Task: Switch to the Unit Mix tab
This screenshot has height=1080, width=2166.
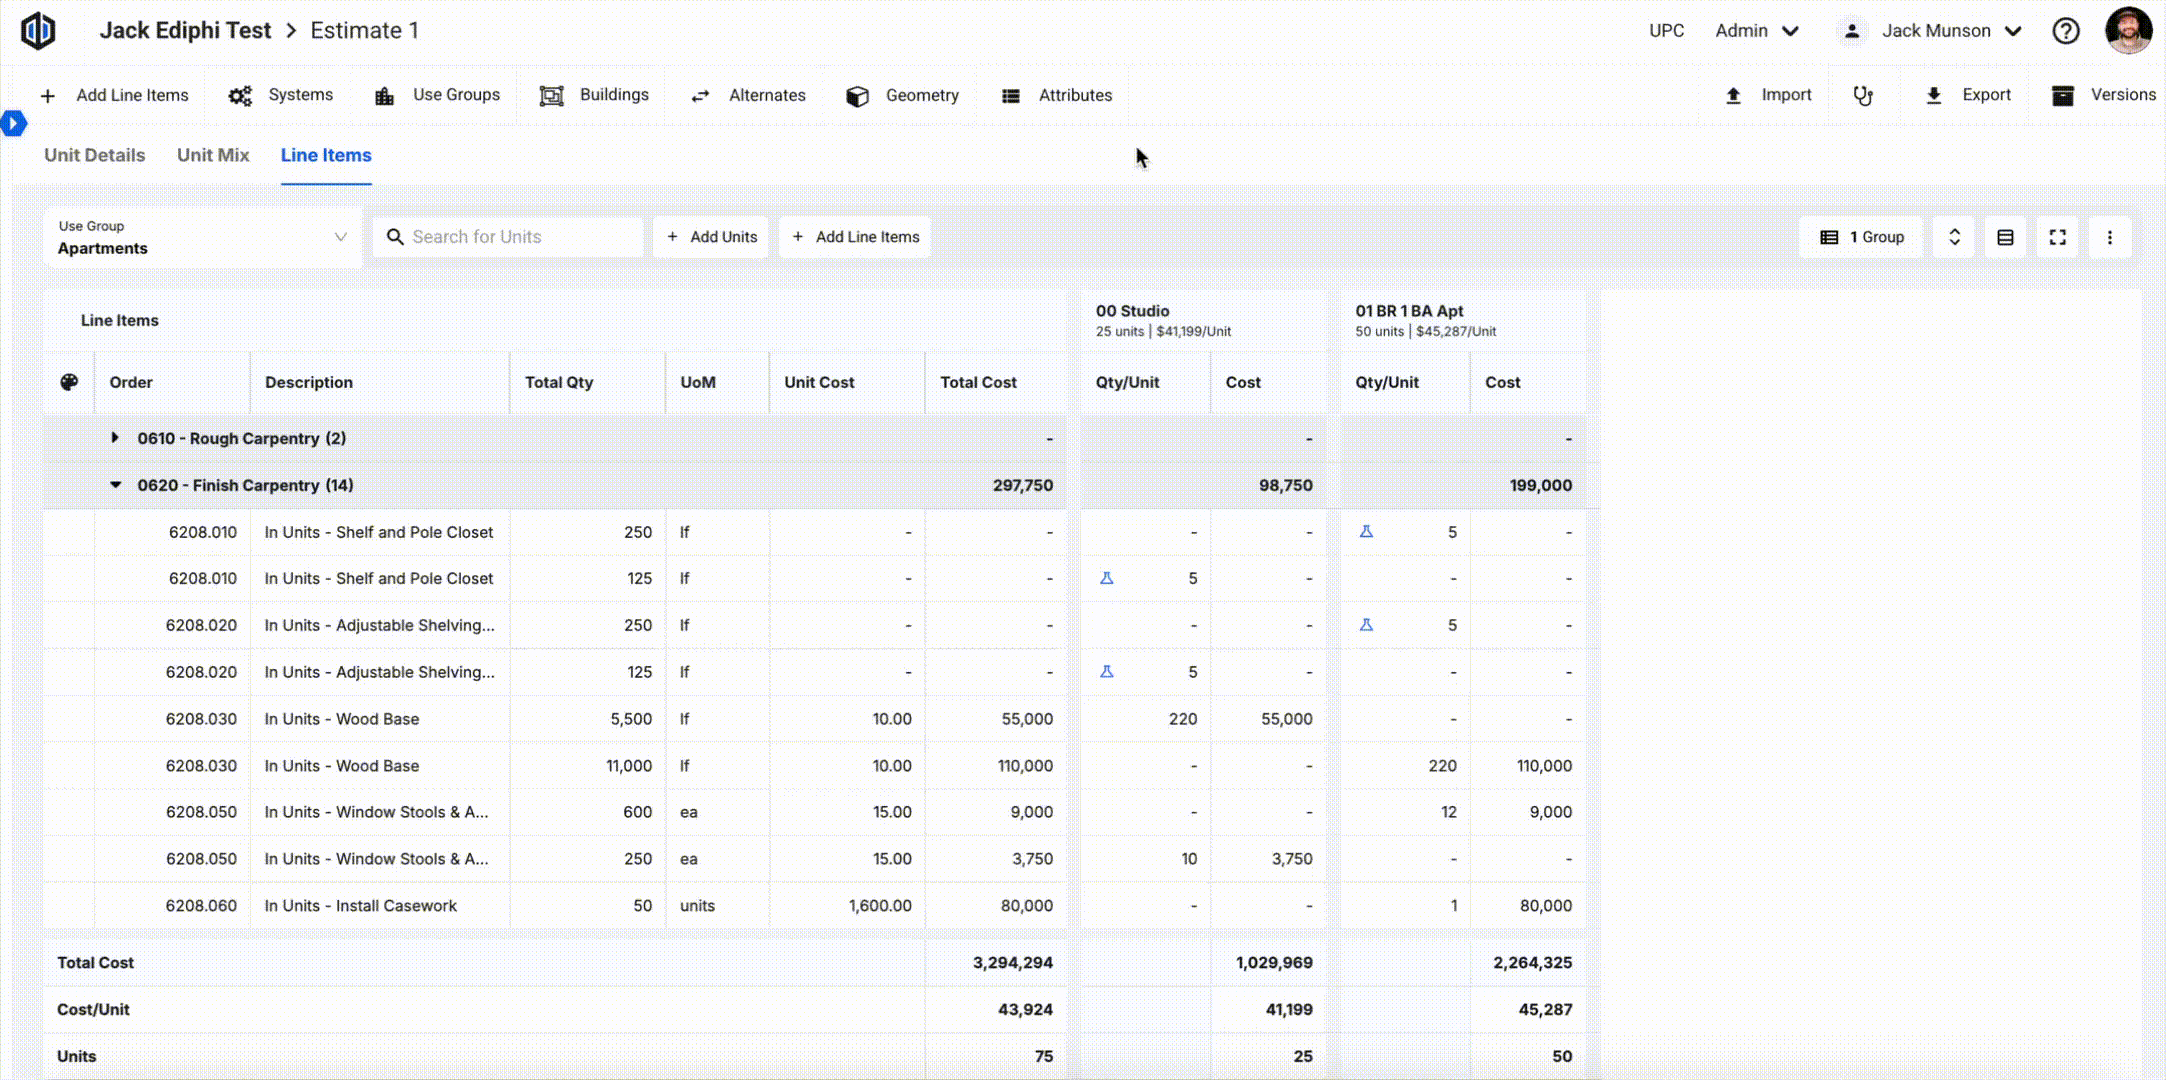Action: [x=213, y=155]
